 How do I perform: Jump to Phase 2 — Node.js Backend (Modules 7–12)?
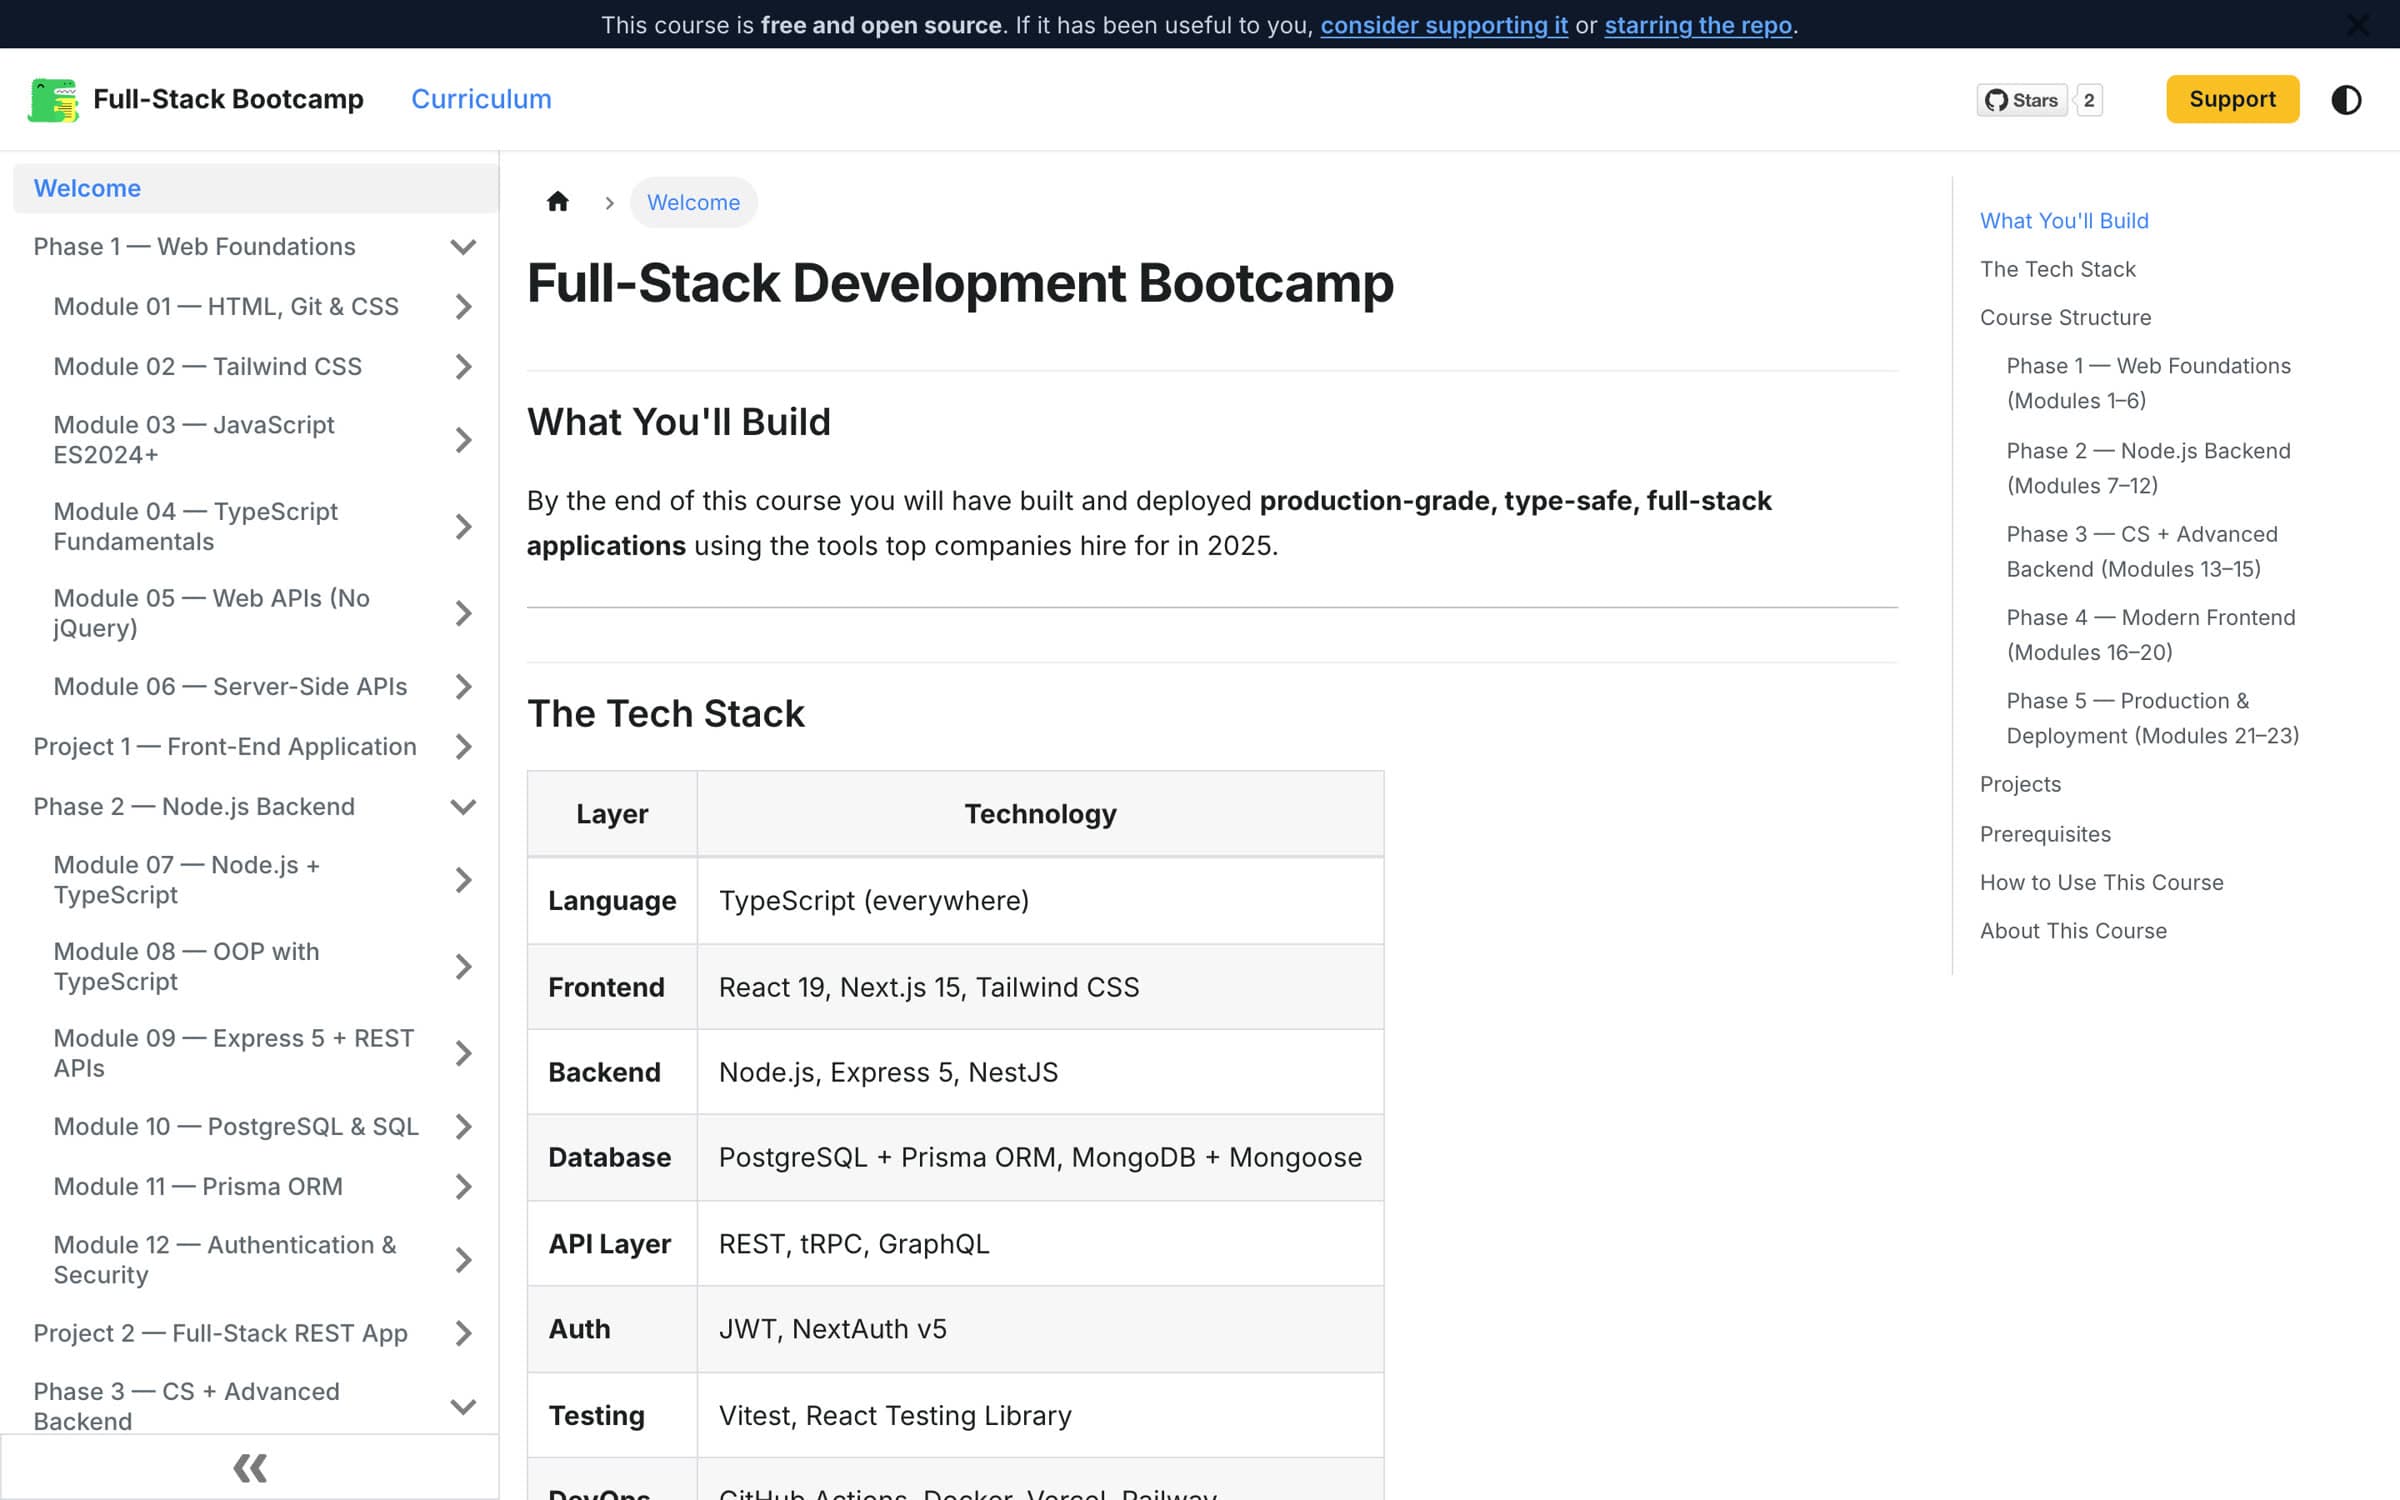pyautogui.click(x=2148, y=468)
